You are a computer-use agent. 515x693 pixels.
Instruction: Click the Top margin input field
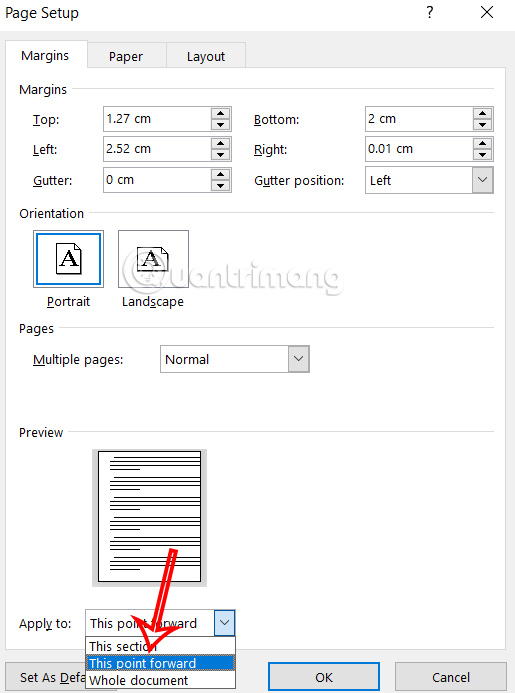157,119
